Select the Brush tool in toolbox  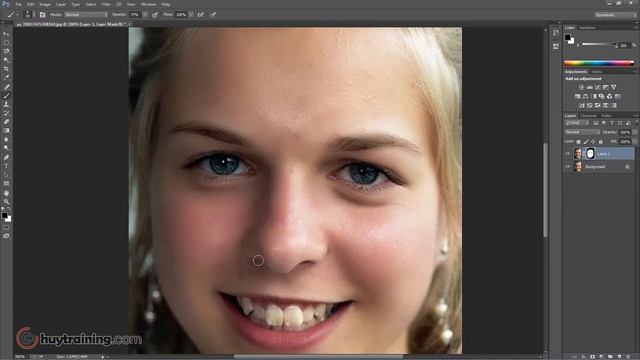coord(6,96)
